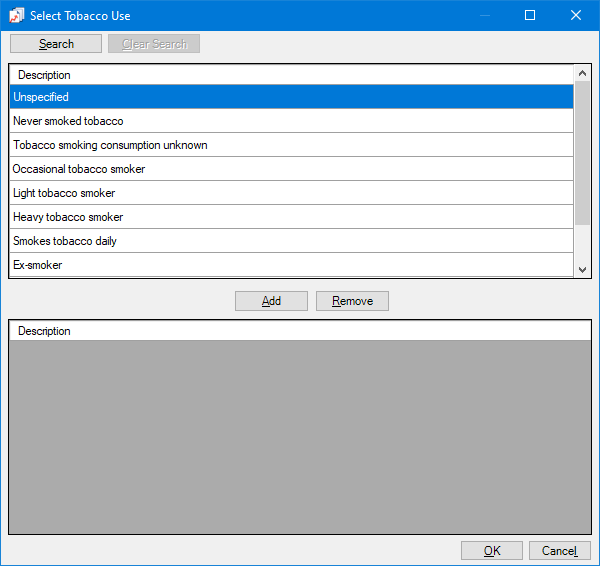Select Light tobacco smoker row

pos(290,193)
